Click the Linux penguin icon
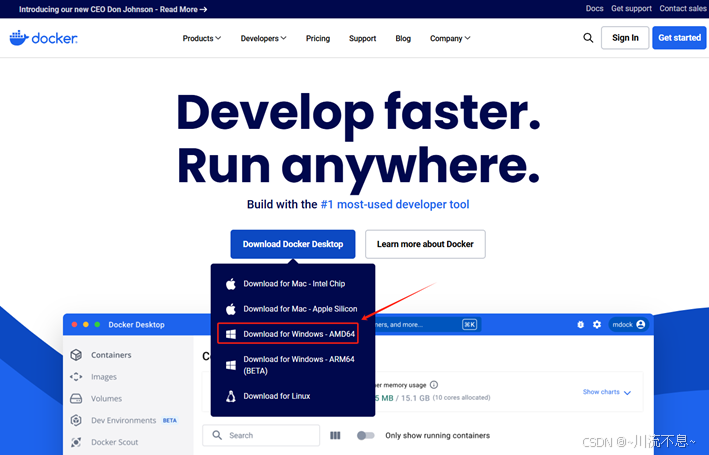This screenshot has height=455, width=709. click(231, 396)
